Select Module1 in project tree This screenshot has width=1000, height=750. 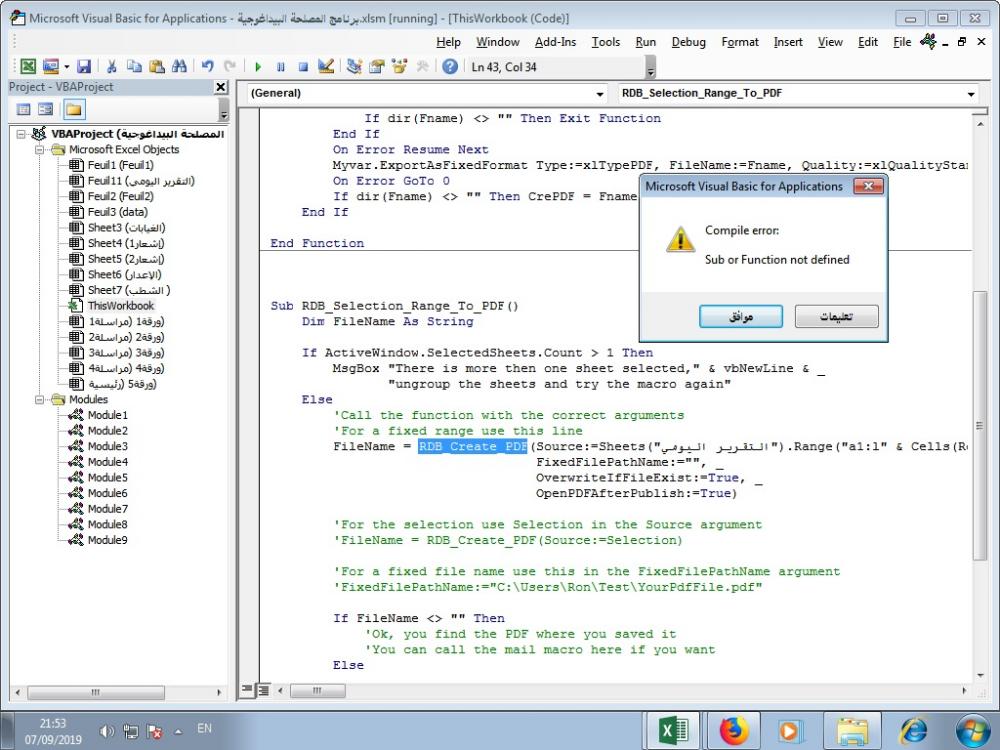(x=108, y=415)
